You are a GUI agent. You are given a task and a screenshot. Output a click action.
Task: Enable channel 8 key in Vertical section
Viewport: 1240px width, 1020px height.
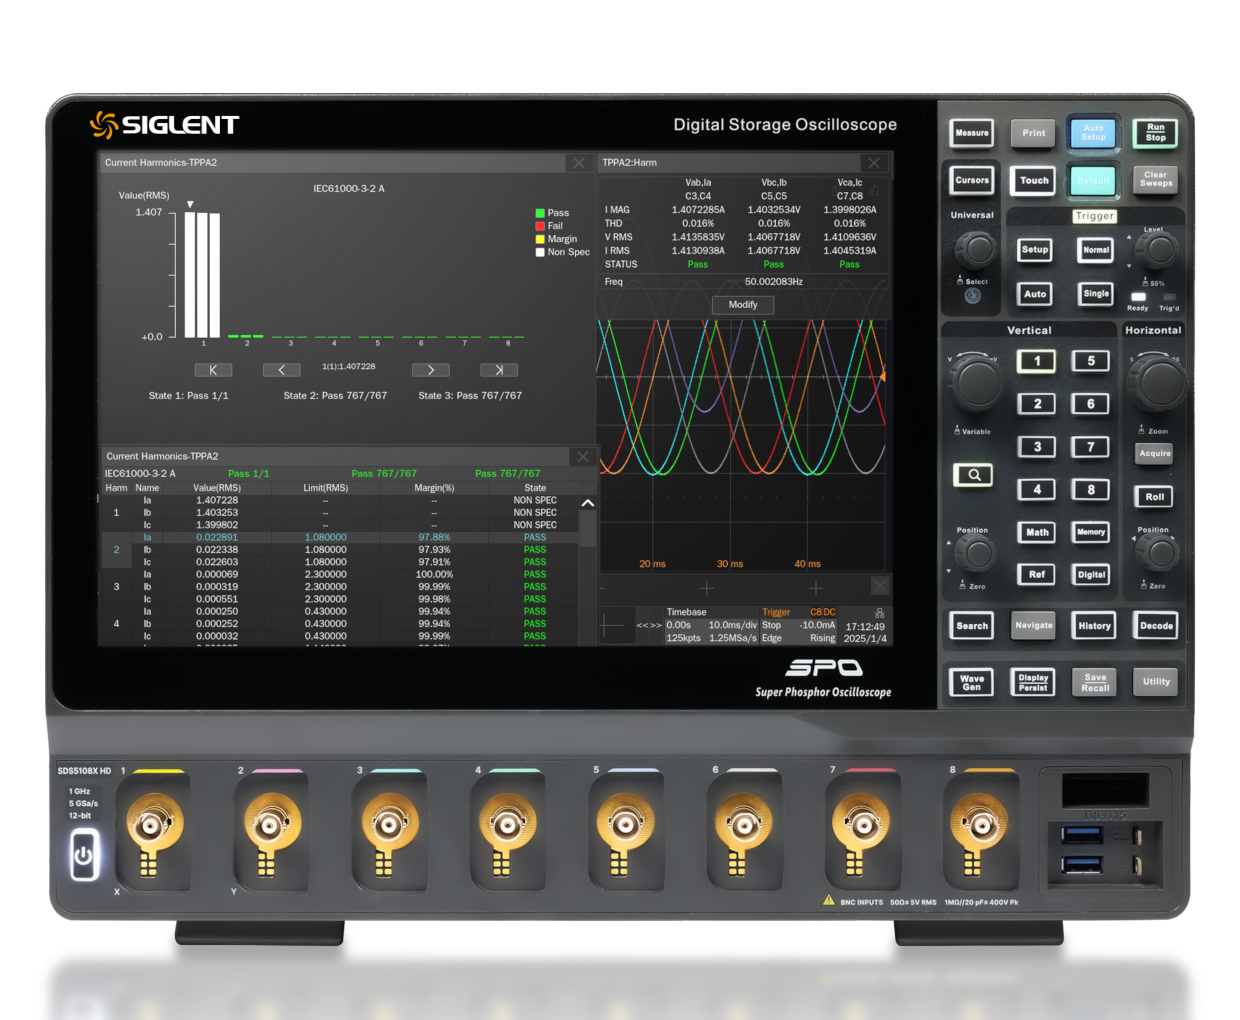[x=1091, y=490]
